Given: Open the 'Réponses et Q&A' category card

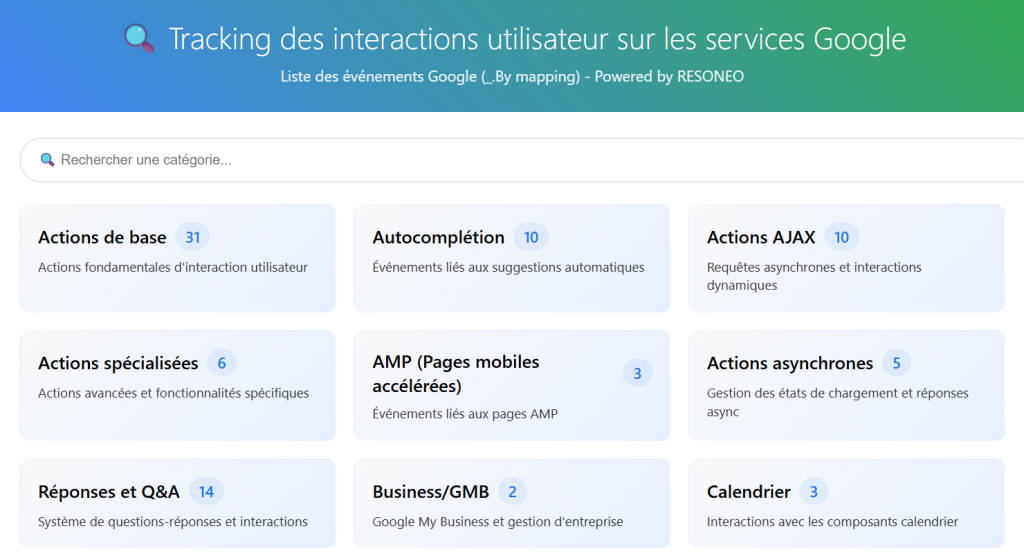Looking at the screenshot, I should (178, 503).
